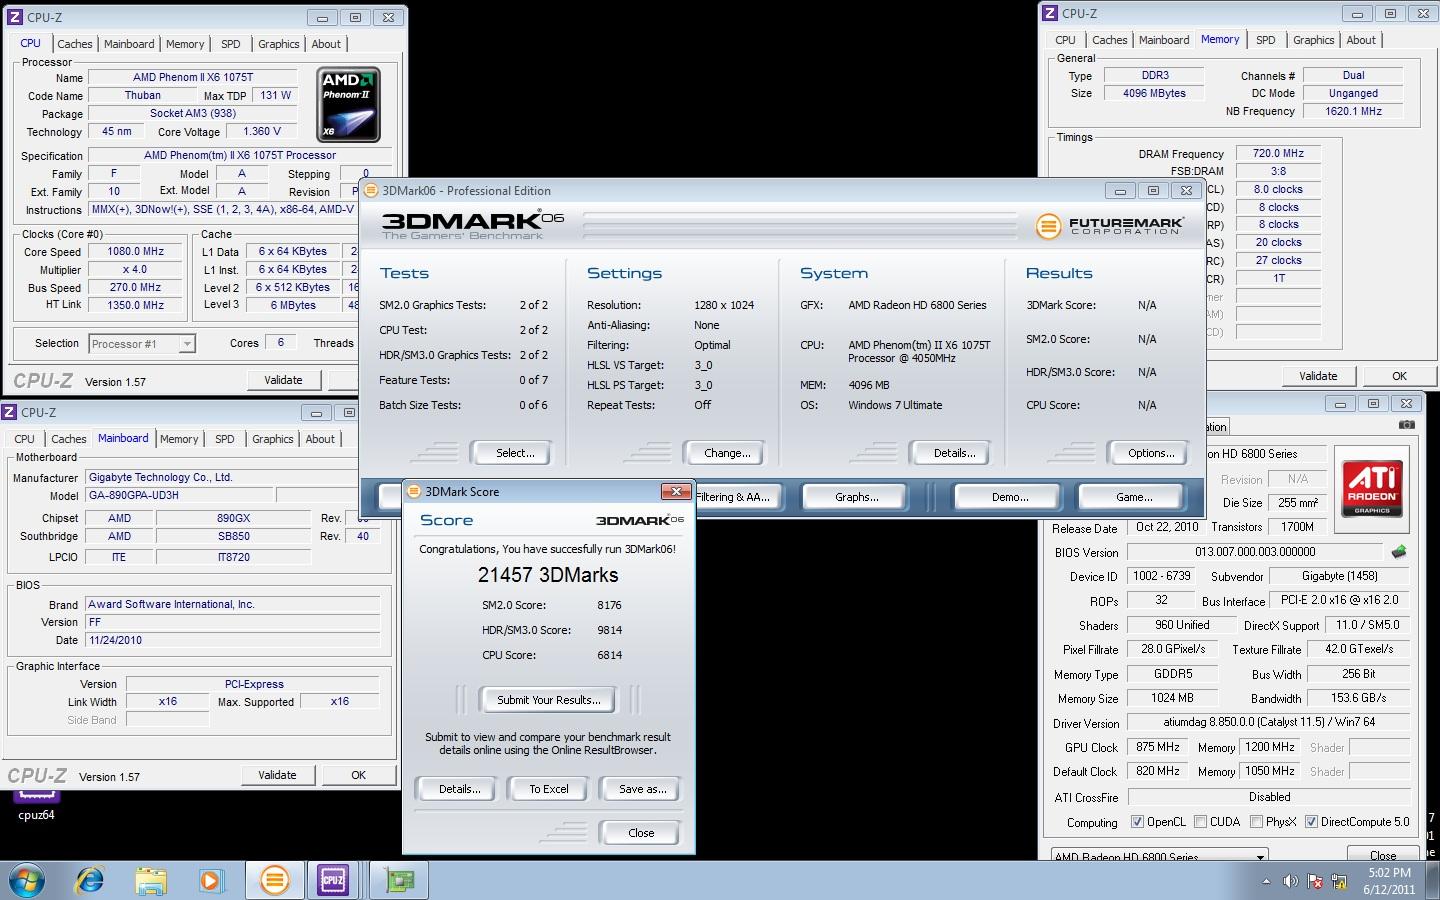
Task: Click the BIOS date 11/24/2010 field
Action: click(232, 640)
